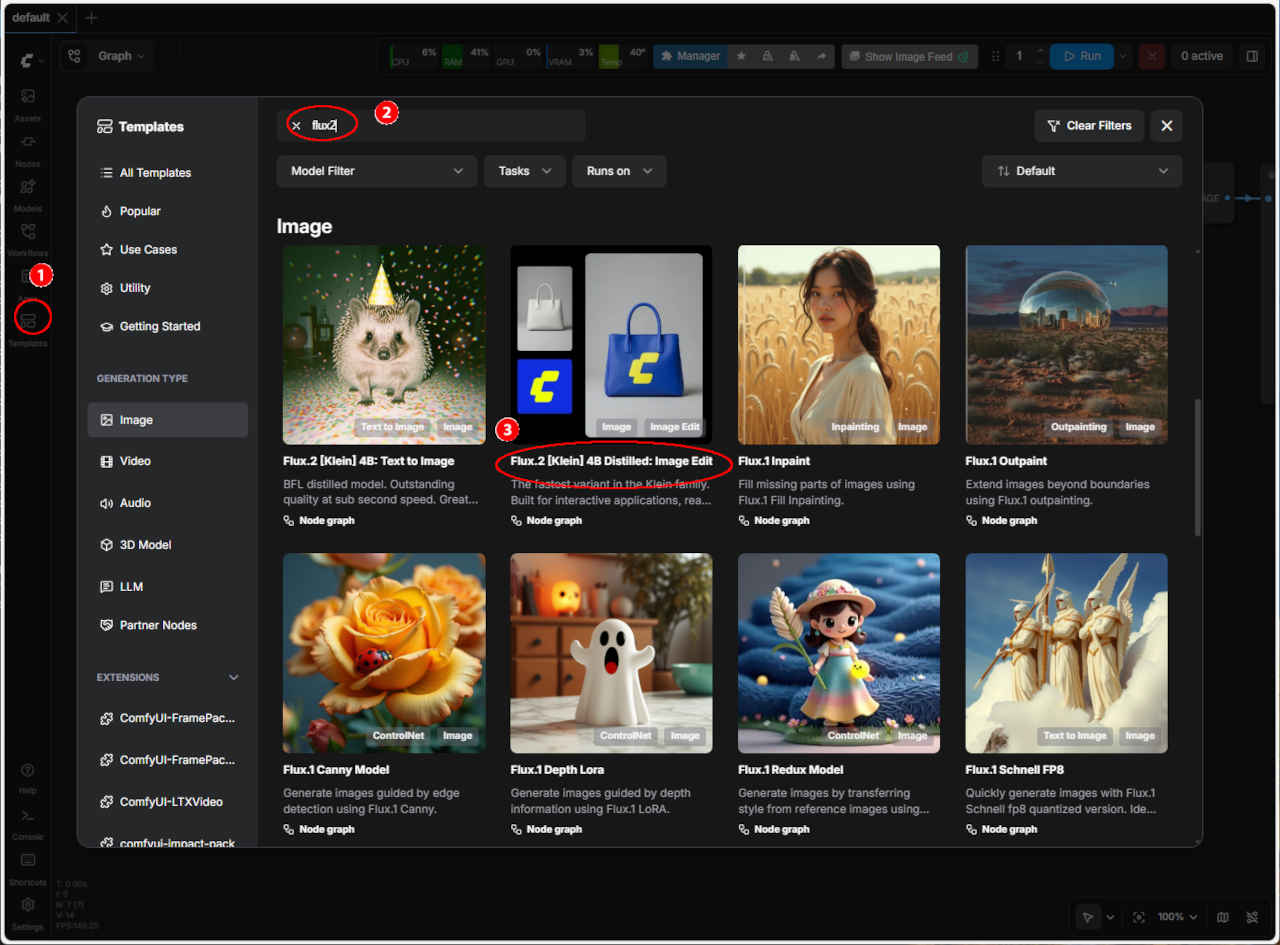1280x945 pixels.
Task: Close the Templates dialog
Action: [1166, 126]
